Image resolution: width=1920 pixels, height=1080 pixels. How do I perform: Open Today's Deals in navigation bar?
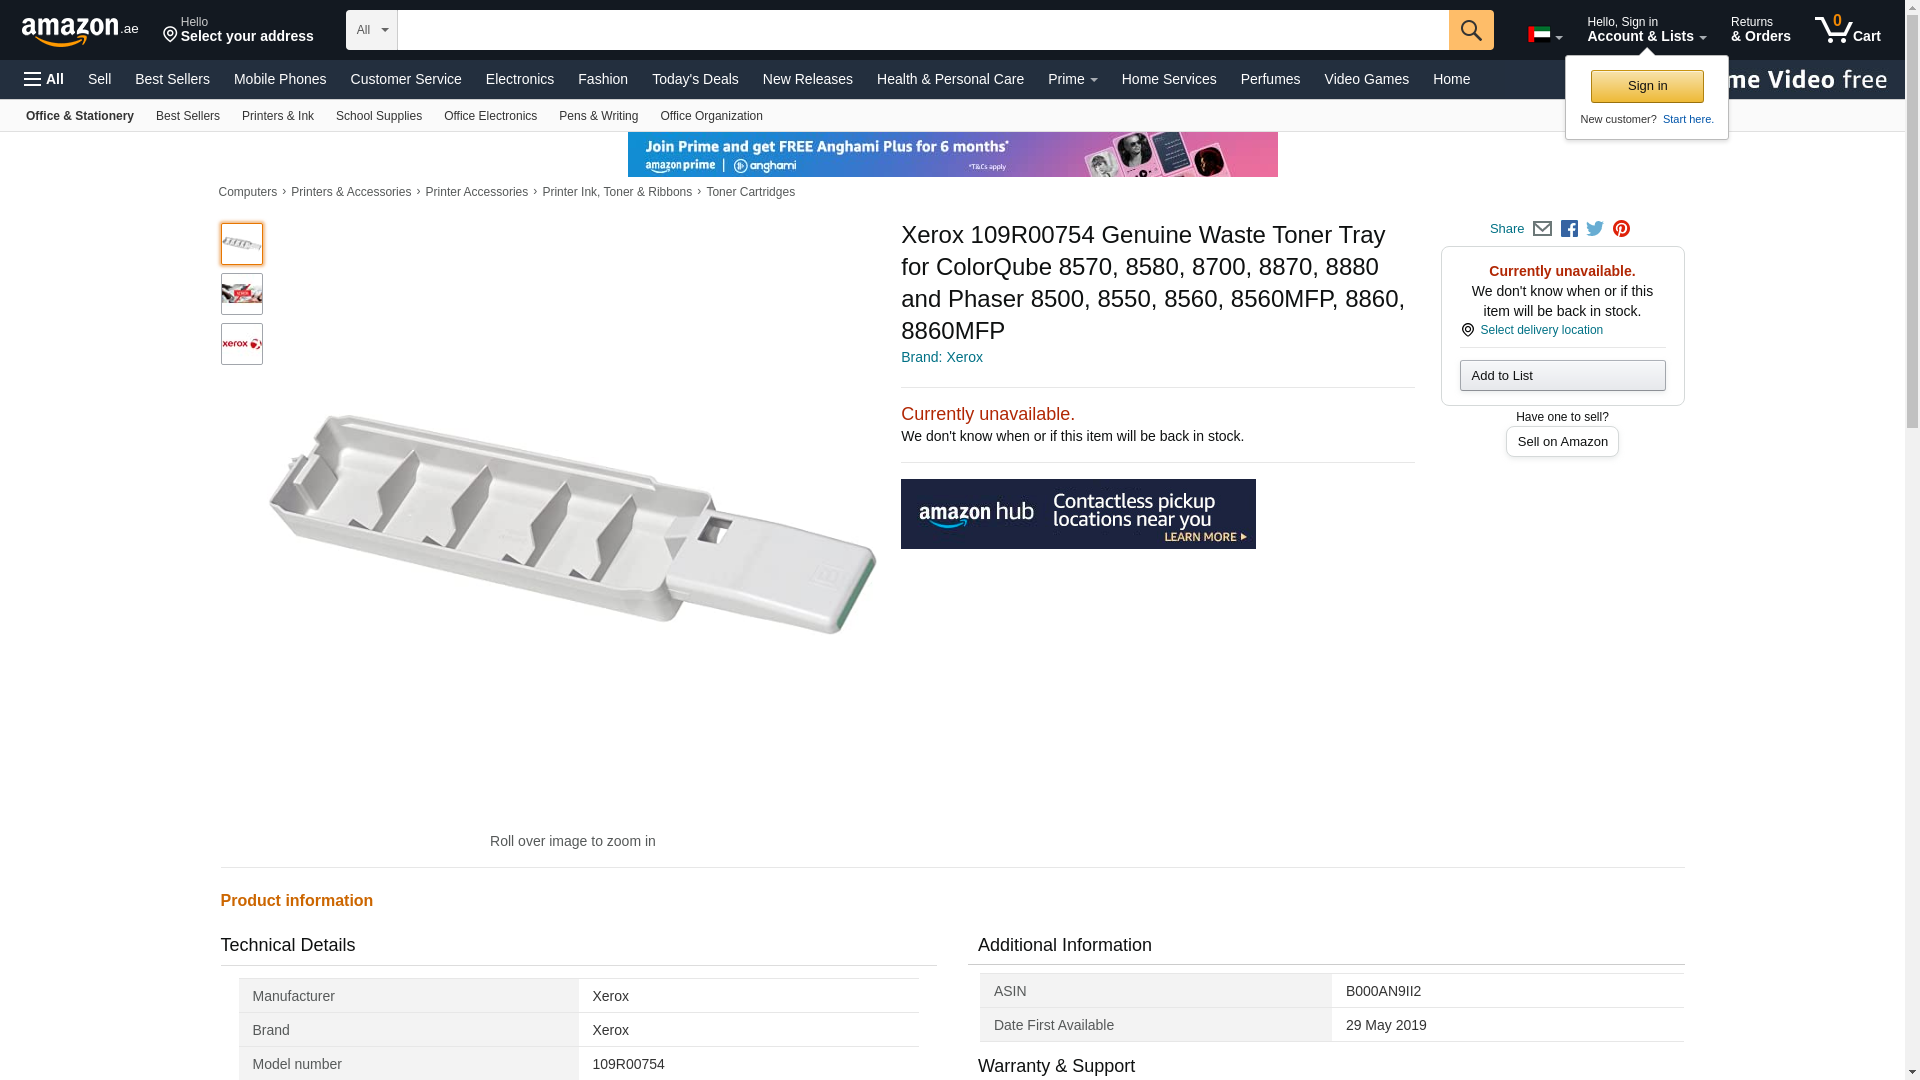coord(695,79)
